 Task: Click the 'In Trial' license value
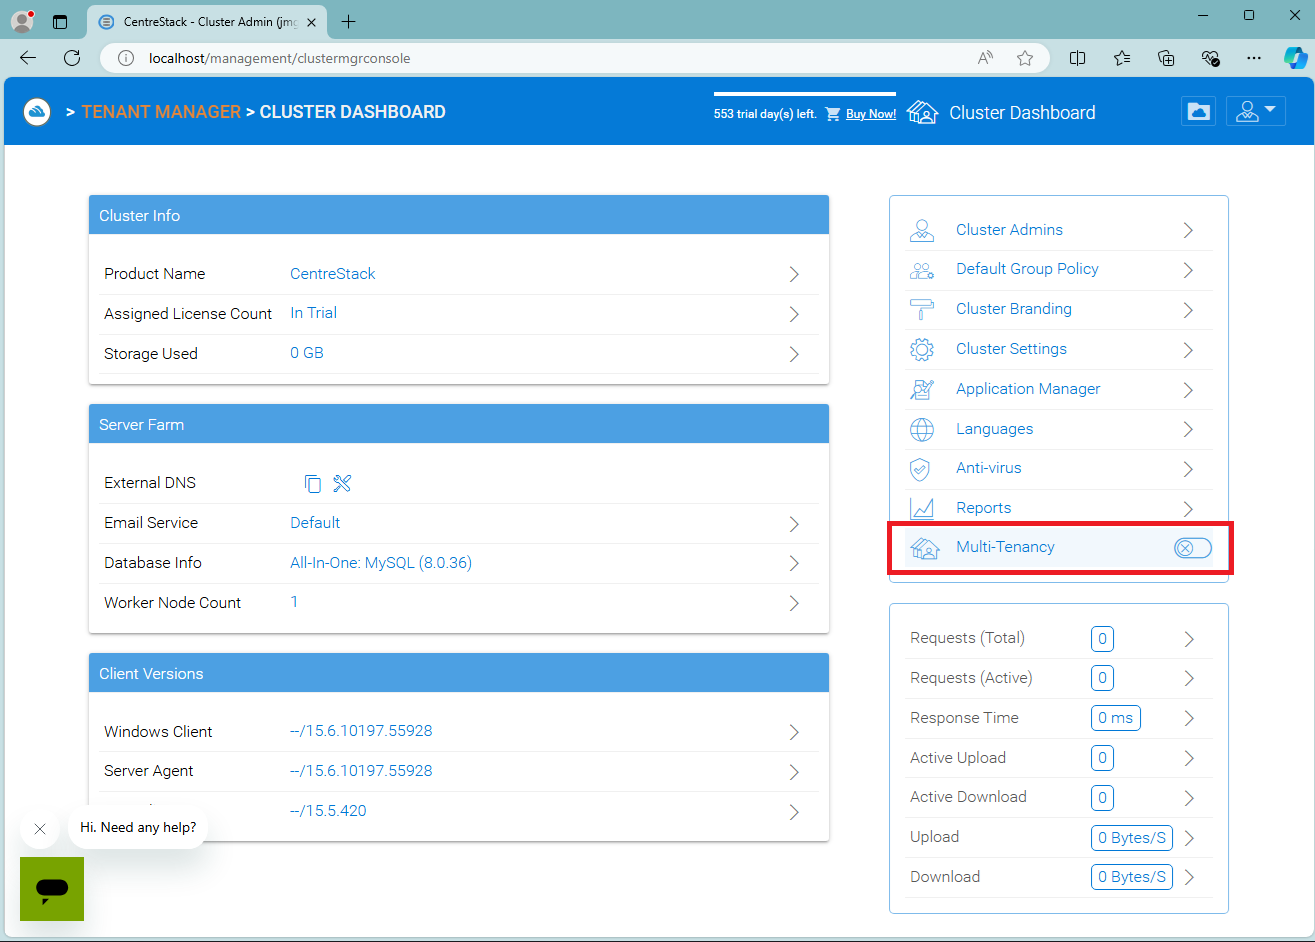(313, 313)
